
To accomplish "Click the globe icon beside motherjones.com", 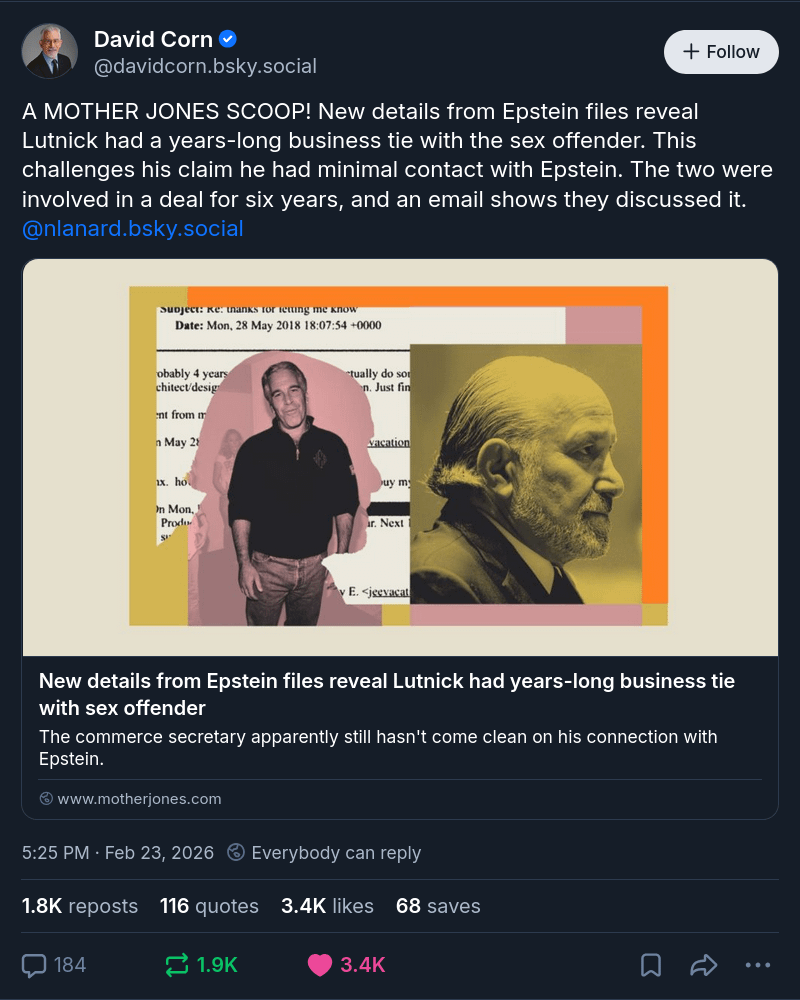I will point(46,799).
